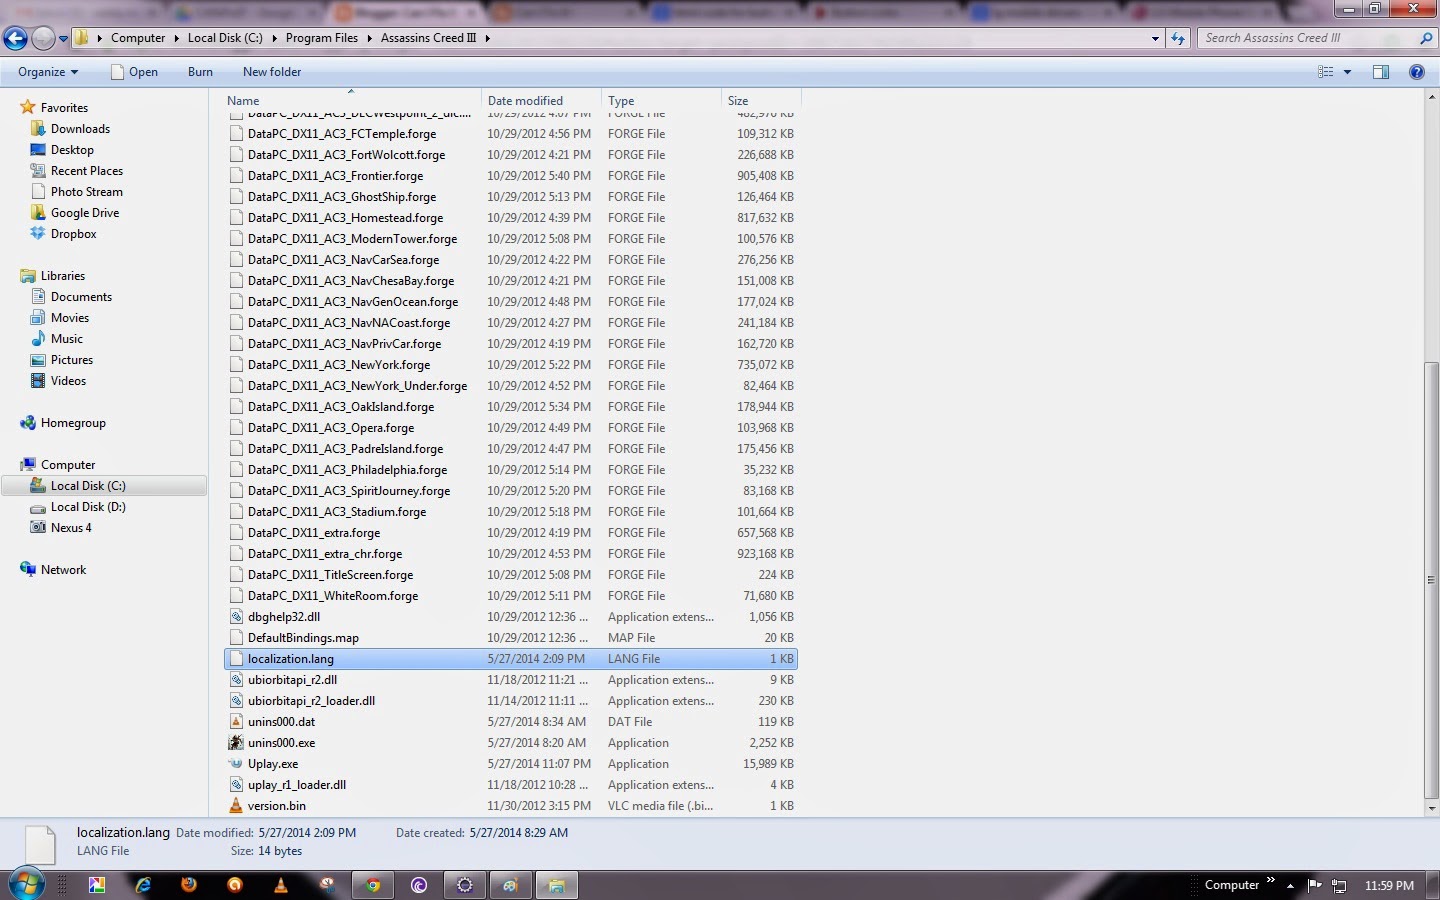Select Local Disk (D:) in navigation pane
The height and width of the screenshot is (900, 1440).
point(88,507)
